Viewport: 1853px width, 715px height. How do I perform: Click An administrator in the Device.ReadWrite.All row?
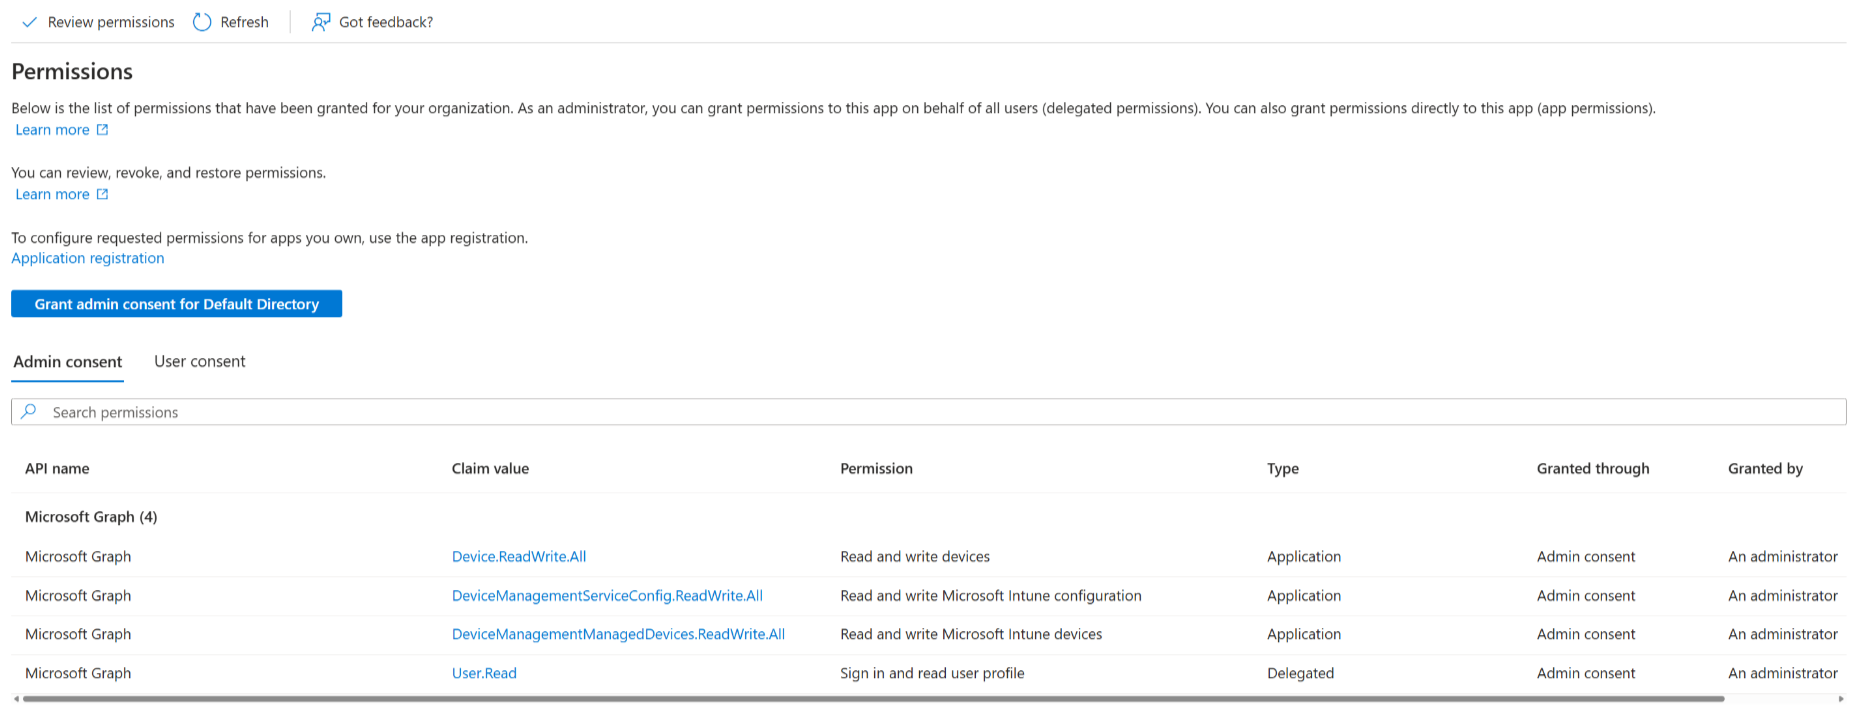1783,557
